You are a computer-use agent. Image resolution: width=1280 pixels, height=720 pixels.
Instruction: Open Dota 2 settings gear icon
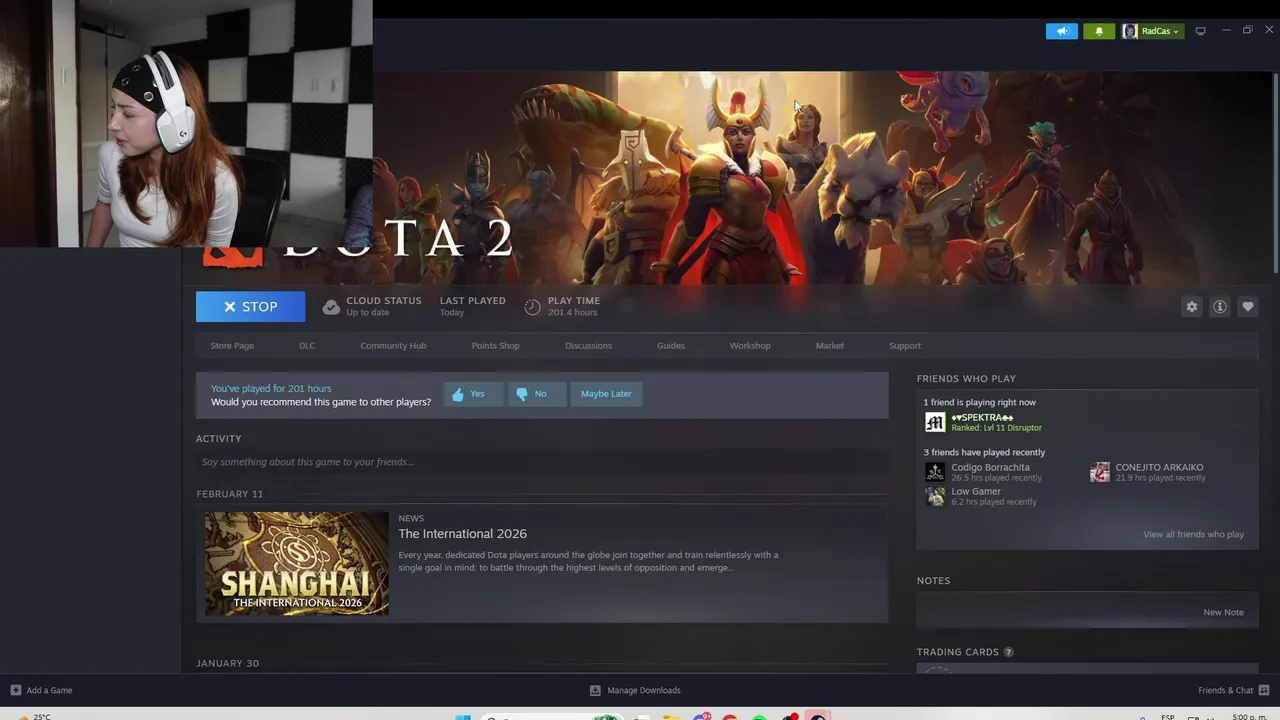(x=1191, y=307)
